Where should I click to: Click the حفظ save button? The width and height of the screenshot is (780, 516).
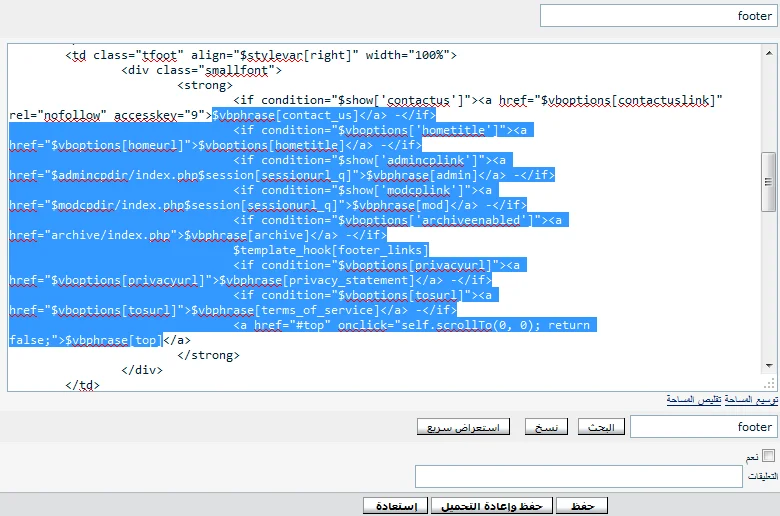pos(582,506)
